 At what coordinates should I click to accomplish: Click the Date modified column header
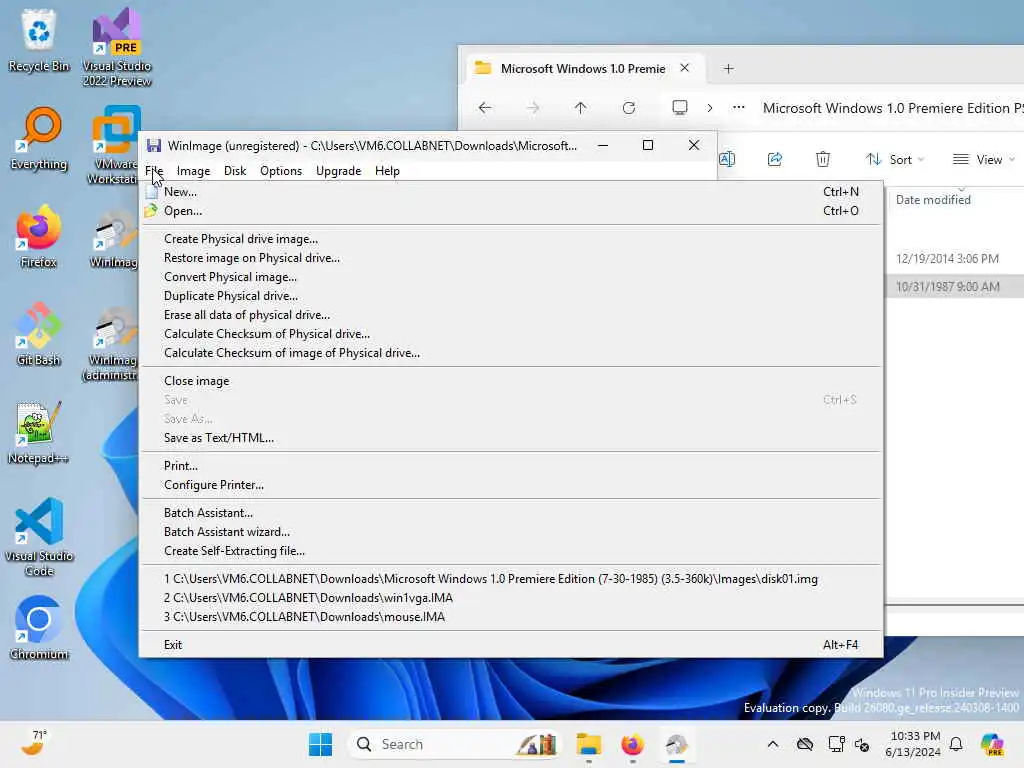pyautogui.click(x=933, y=200)
